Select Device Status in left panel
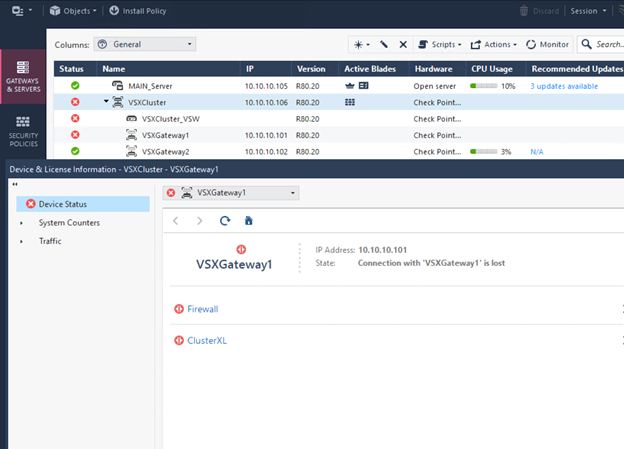This screenshot has width=624, height=449. 83,204
